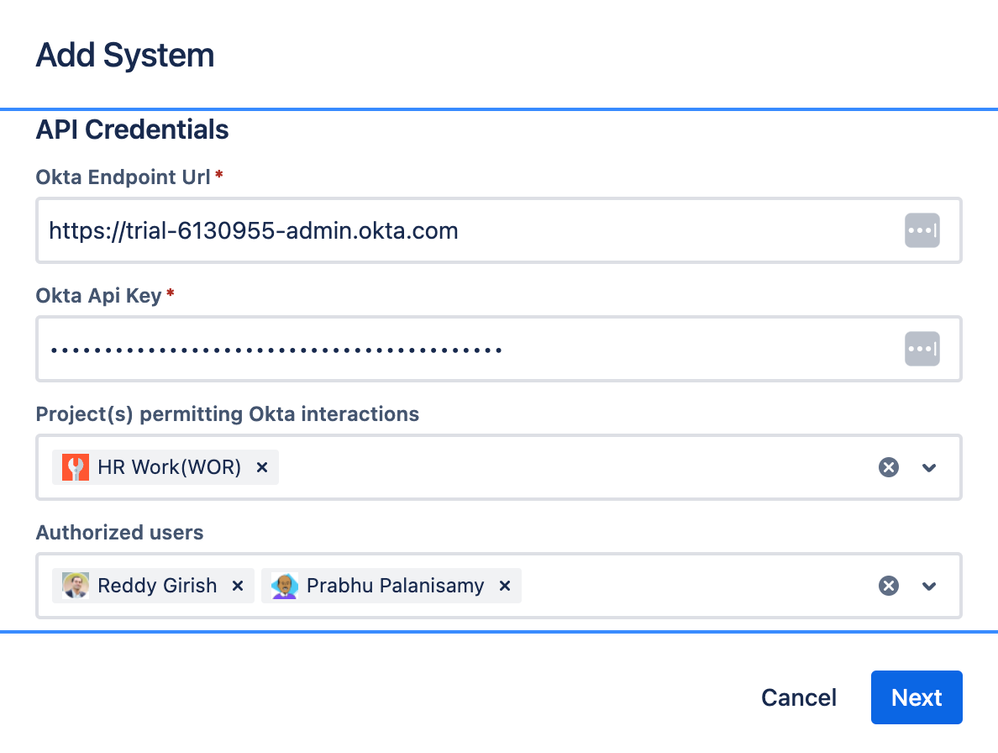Remove the HR Work(WOR) project tag

tap(262, 467)
